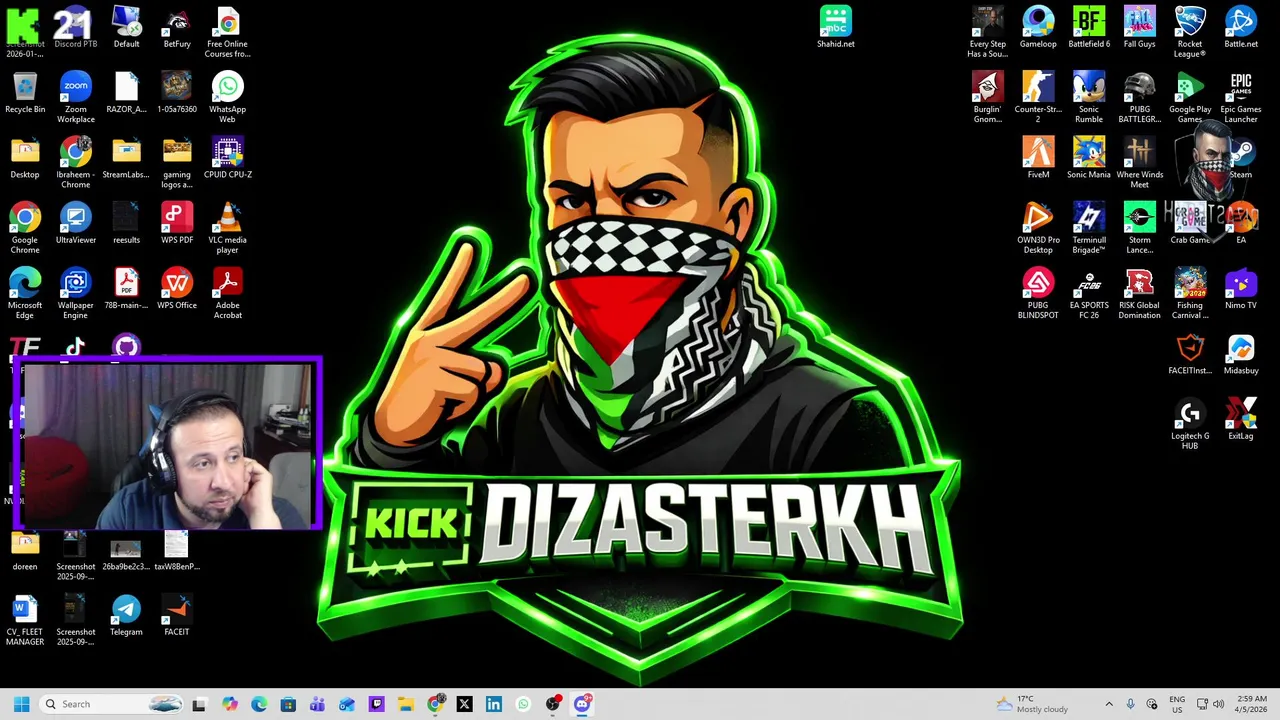Launch Sonic Mania
This screenshot has width=1280, height=720.
[1089, 158]
